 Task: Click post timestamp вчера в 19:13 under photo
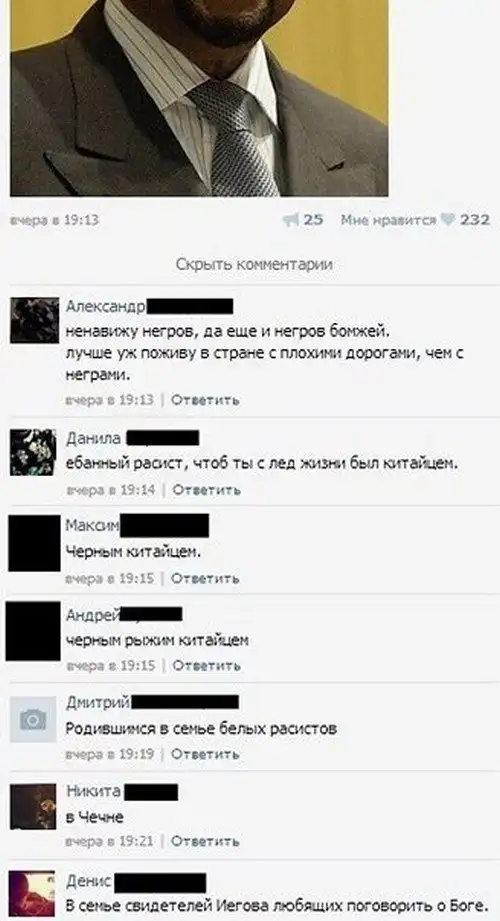click(x=55, y=220)
